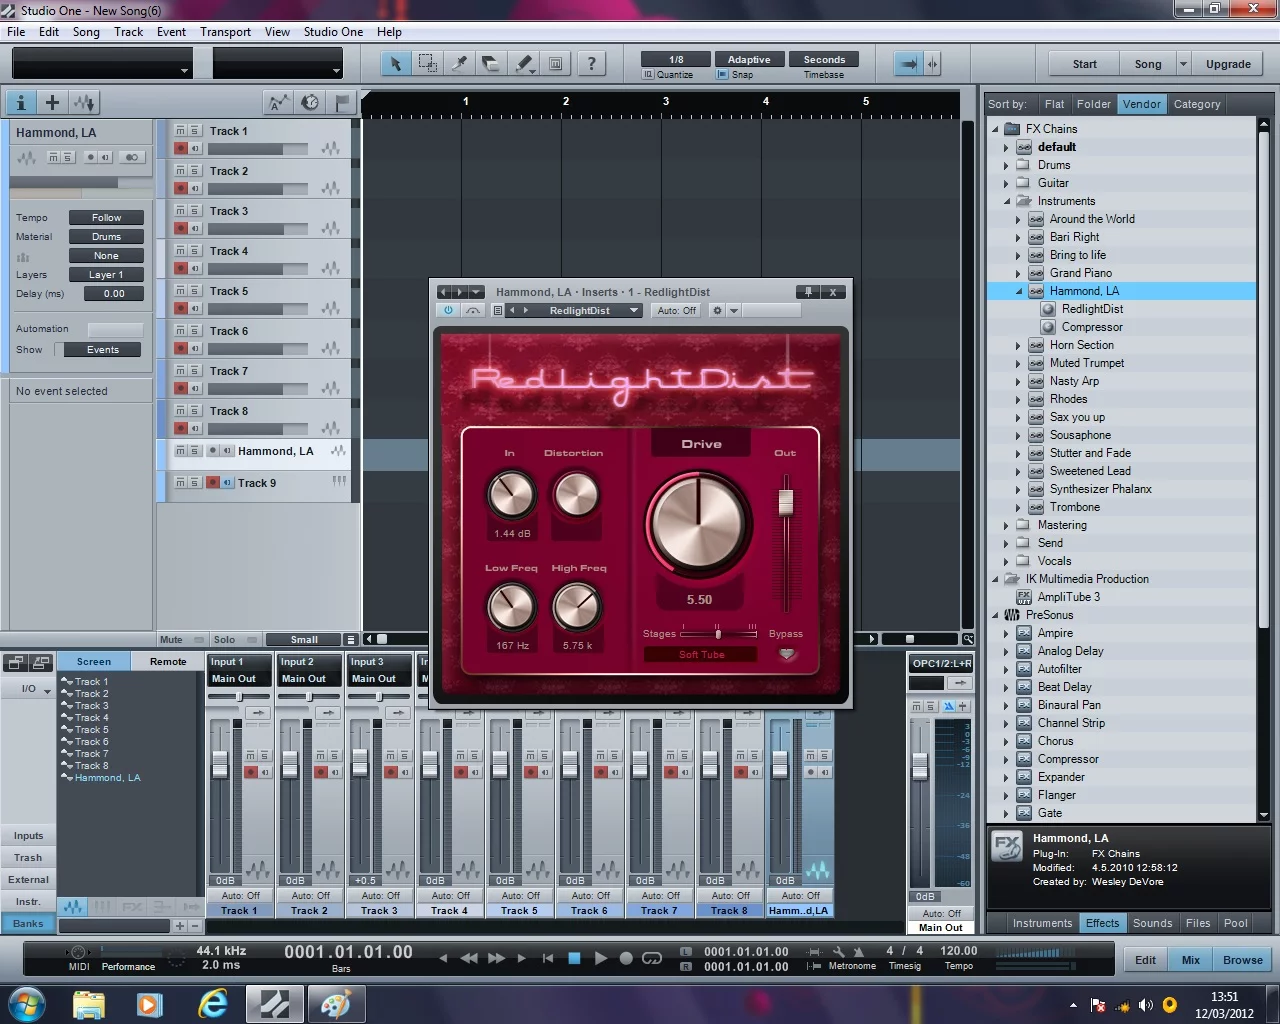Click the pin icon on the RedlightDist window
Viewport: 1280px width, 1024px height.
[x=809, y=292]
